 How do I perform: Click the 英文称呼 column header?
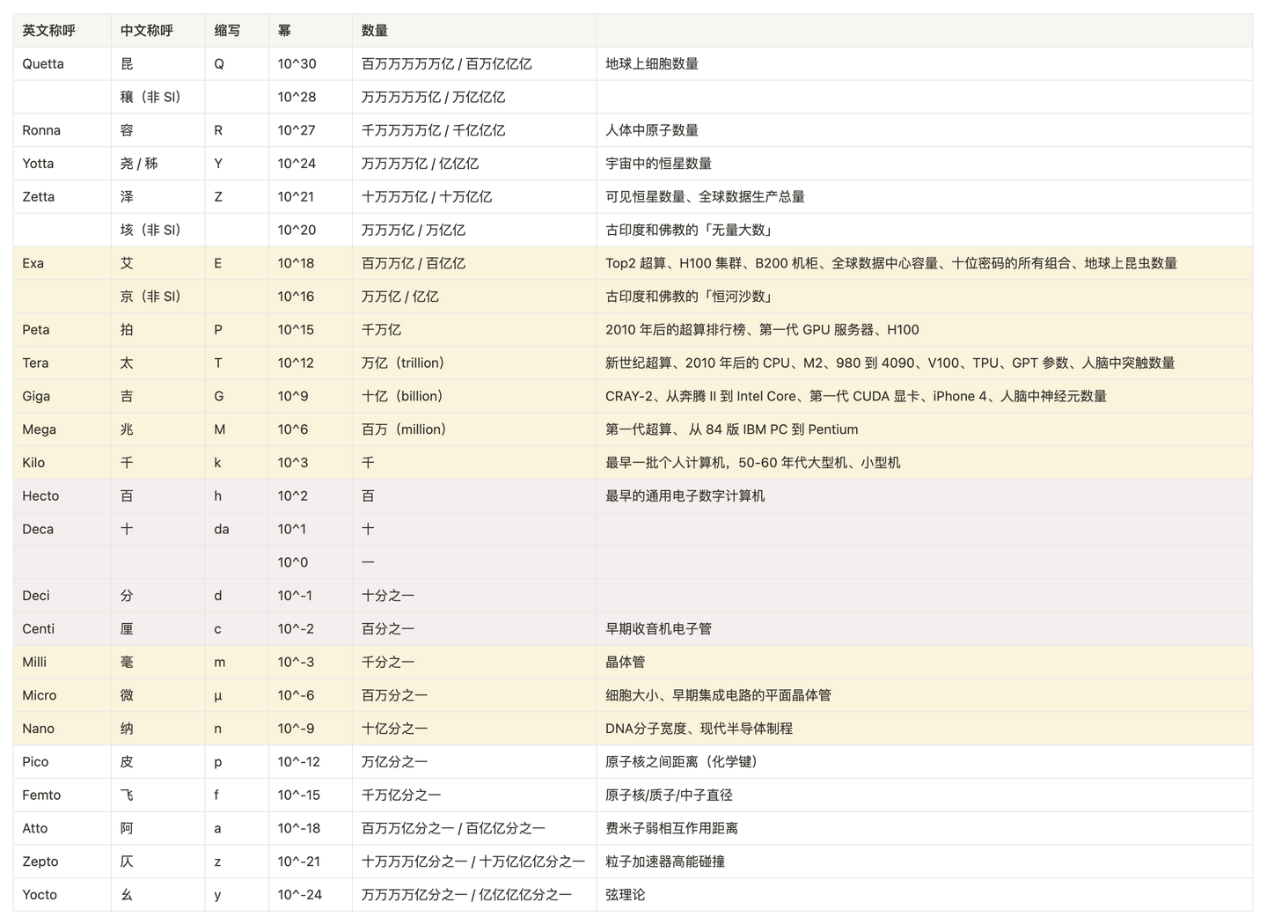(62, 31)
